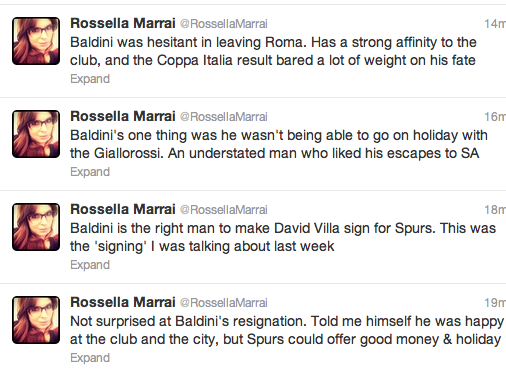Expand the tweet about Giallorossi holiday

point(90,172)
